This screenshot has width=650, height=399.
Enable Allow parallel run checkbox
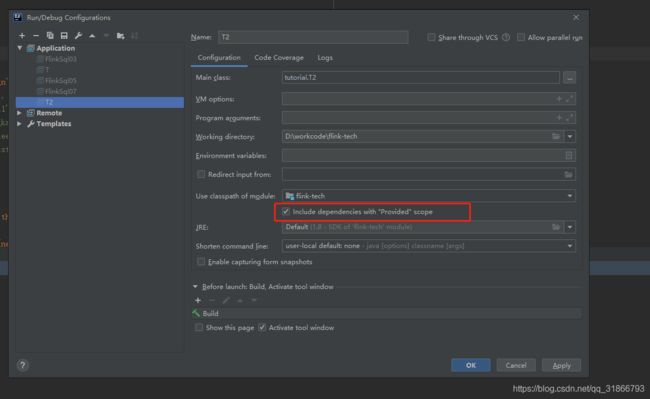point(521,37)
